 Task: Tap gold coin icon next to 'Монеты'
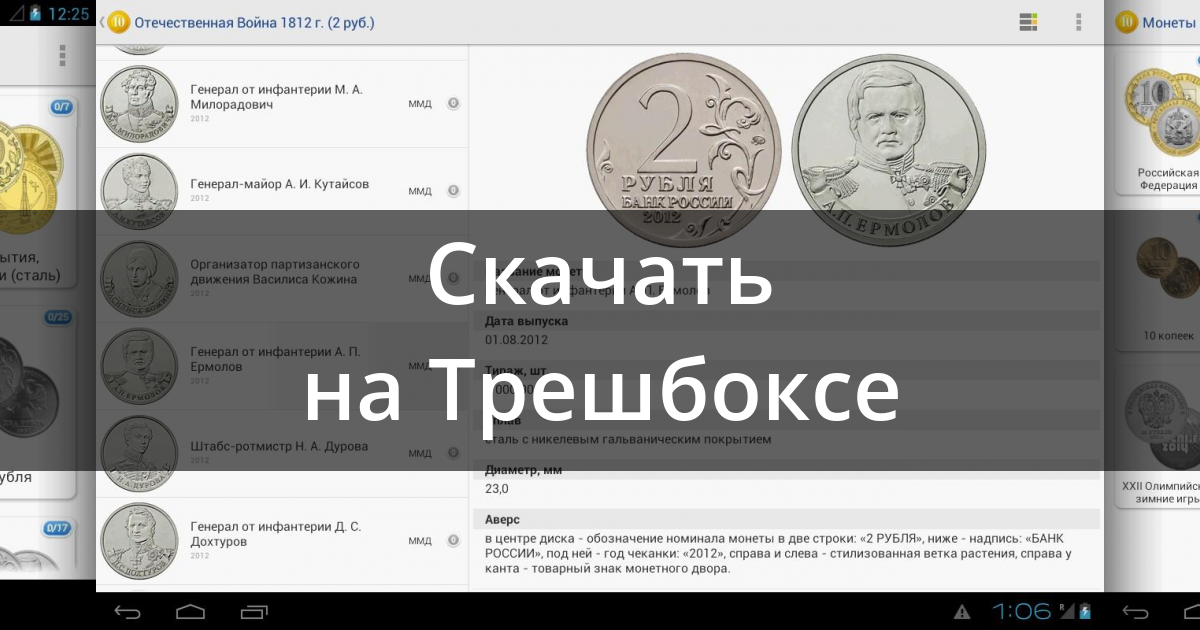tap(1127, 22)
